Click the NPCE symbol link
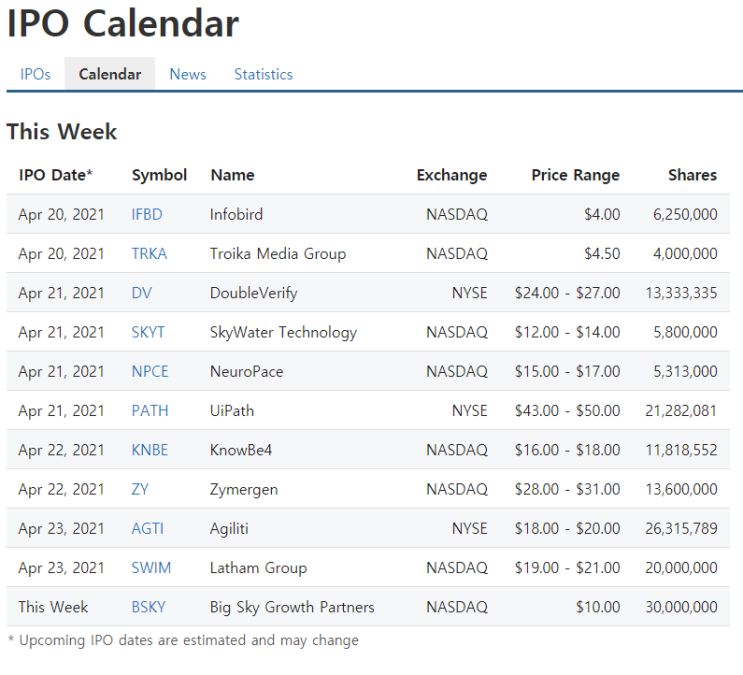The image size is (743, 675). click(x=150, y=372)
